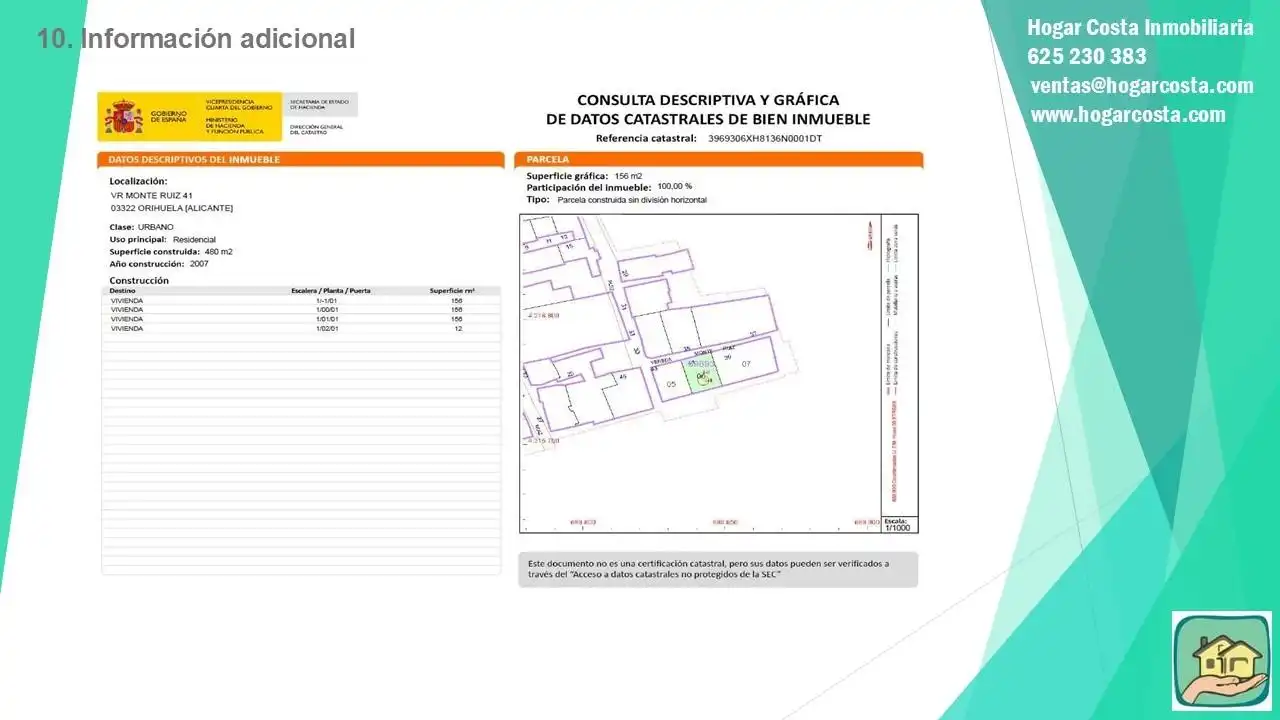
Task: Select the 1/02/01 table cell
Action: 328,329
